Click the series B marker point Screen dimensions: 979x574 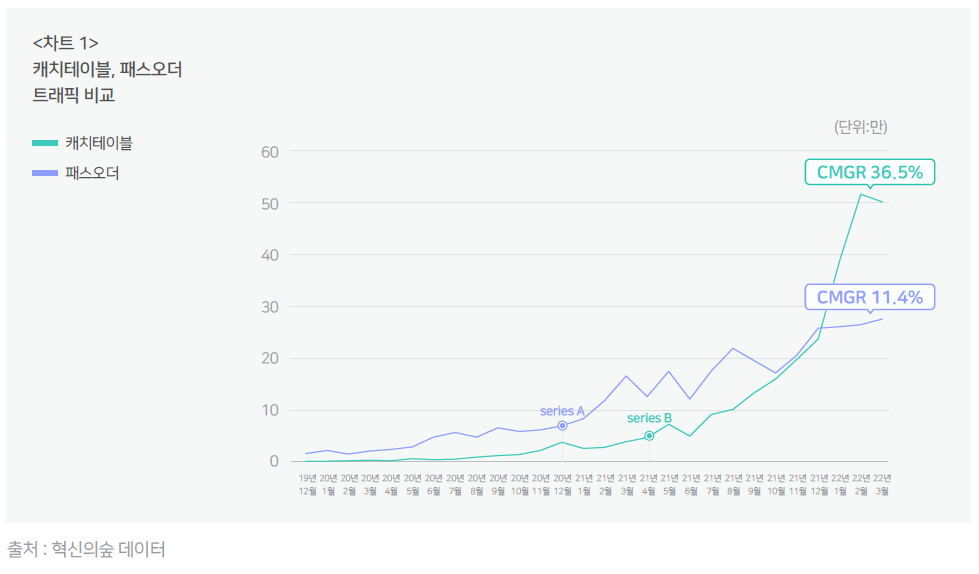click(649, 435)
